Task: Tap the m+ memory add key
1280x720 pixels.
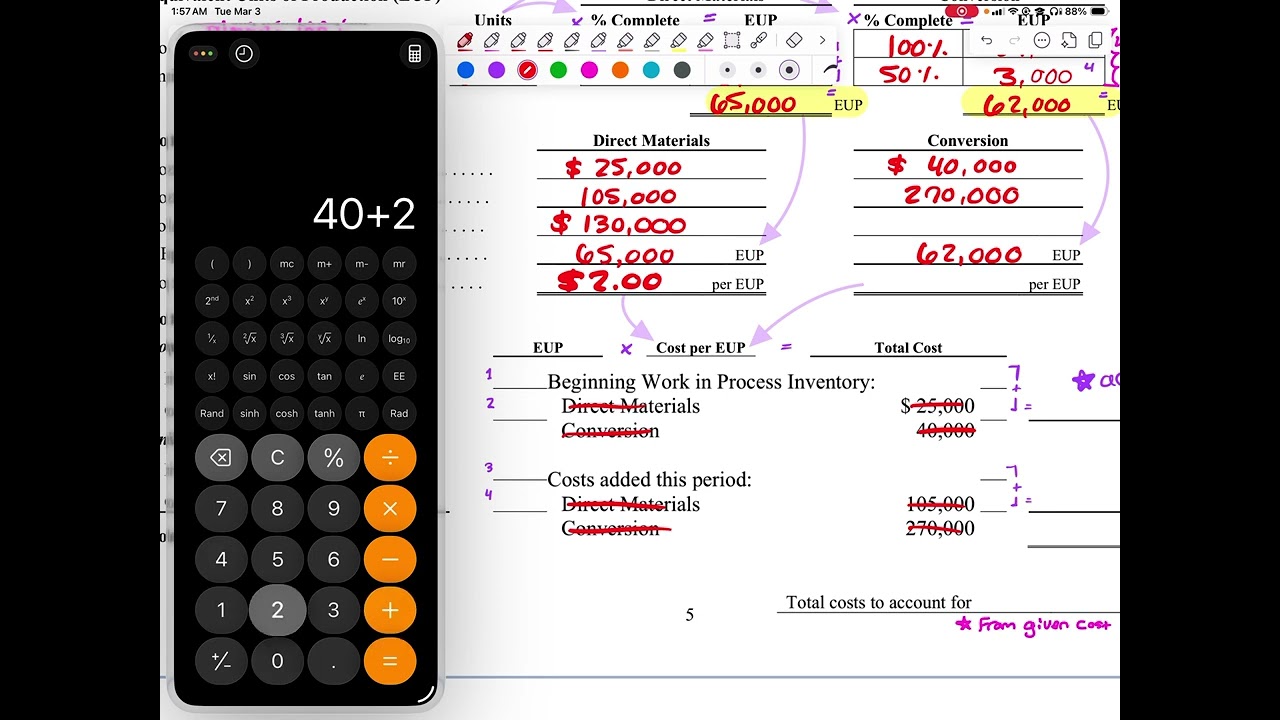Action: click(x=324, y=264)
